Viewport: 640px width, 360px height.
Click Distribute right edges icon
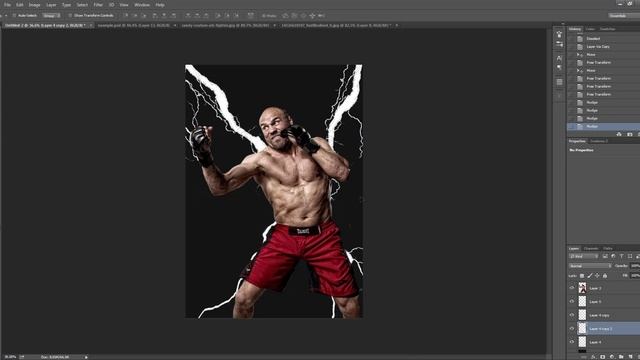click(236, 16)
